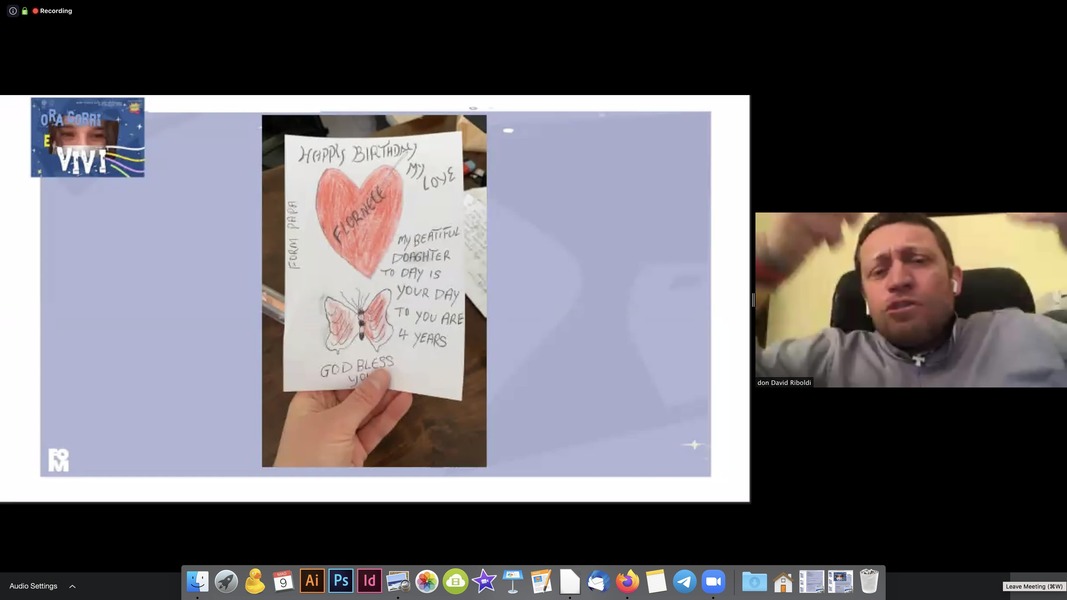Click the Leave Meeting button

[1034, 586]
